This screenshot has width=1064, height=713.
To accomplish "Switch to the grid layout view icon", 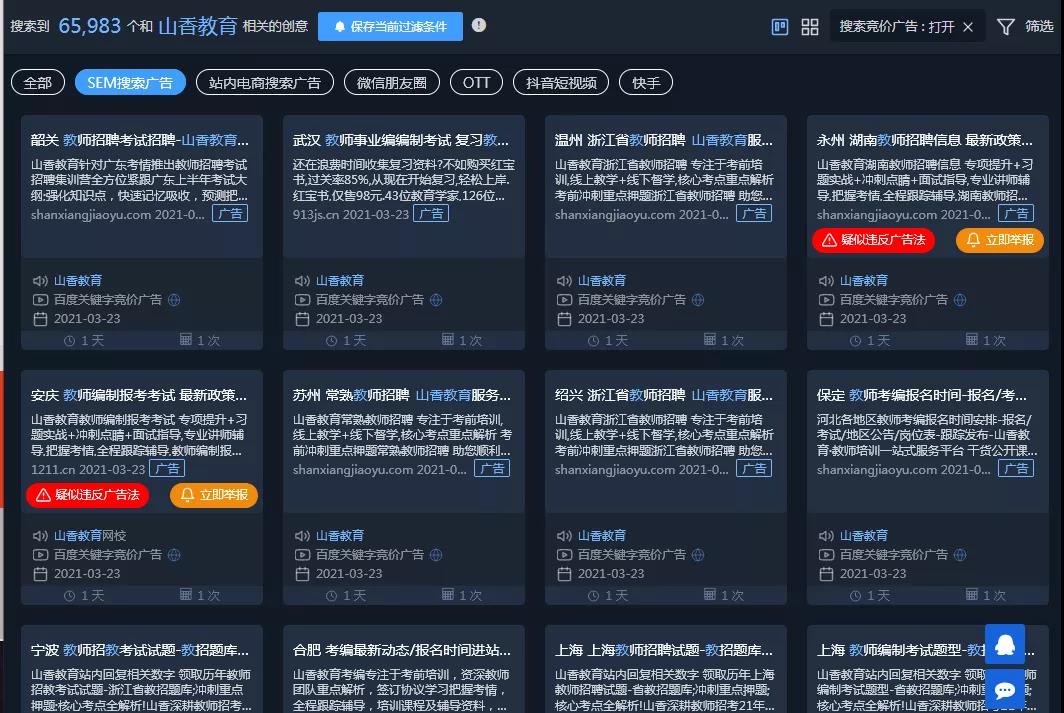I will 810,27.
